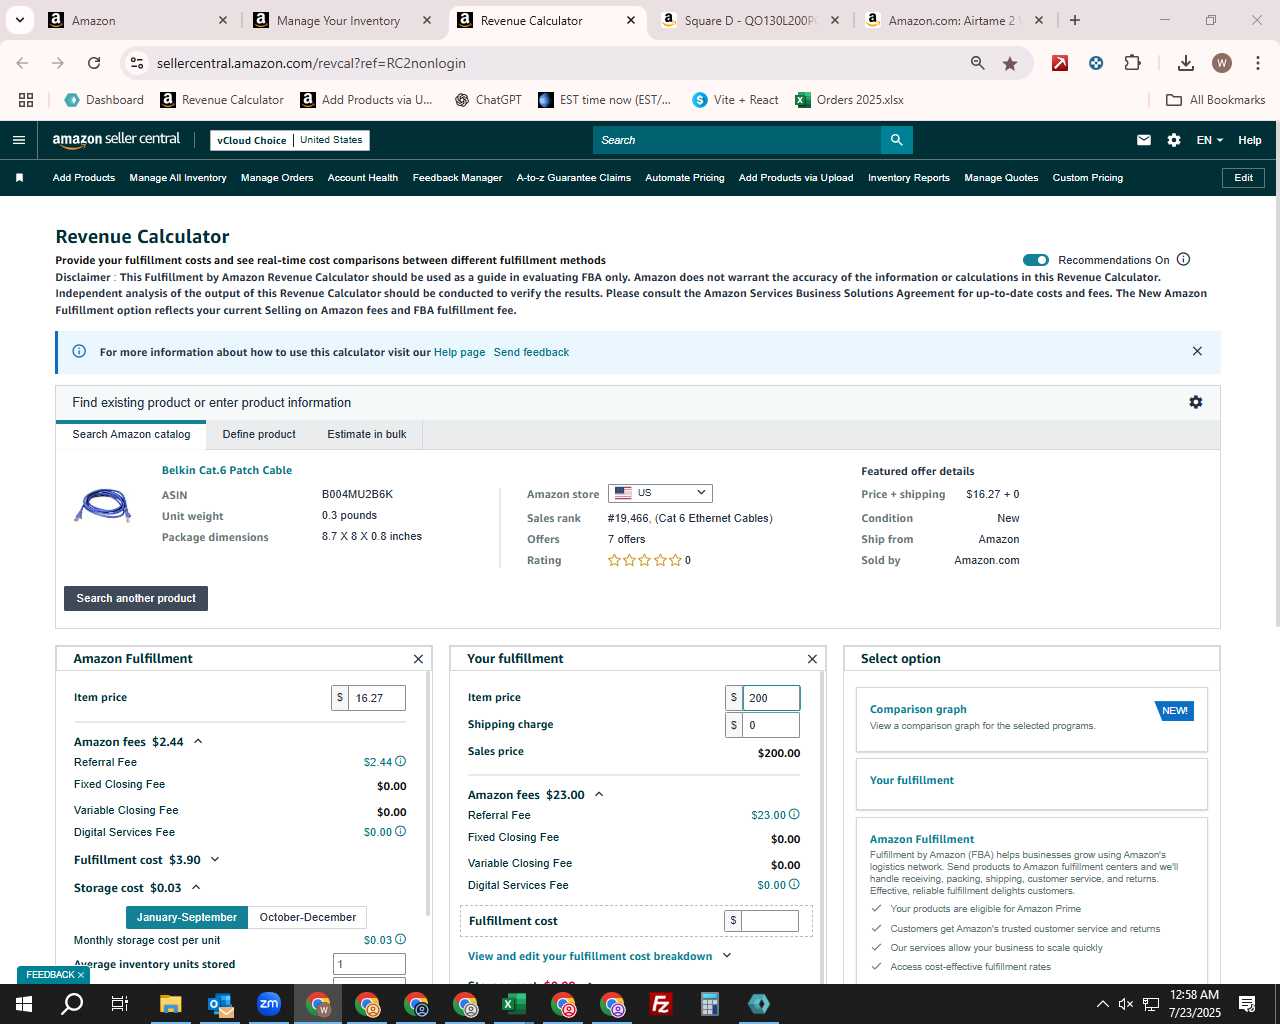Open Excel from the taskbar

(x=514, y=1004)
